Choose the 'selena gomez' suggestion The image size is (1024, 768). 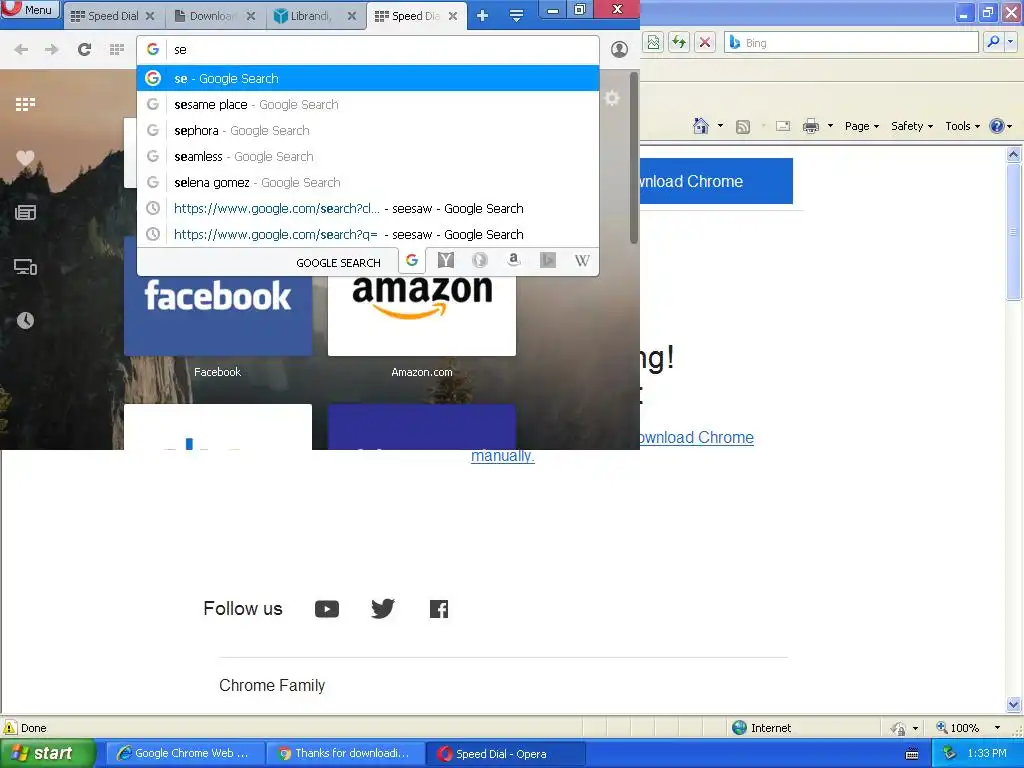368,183
